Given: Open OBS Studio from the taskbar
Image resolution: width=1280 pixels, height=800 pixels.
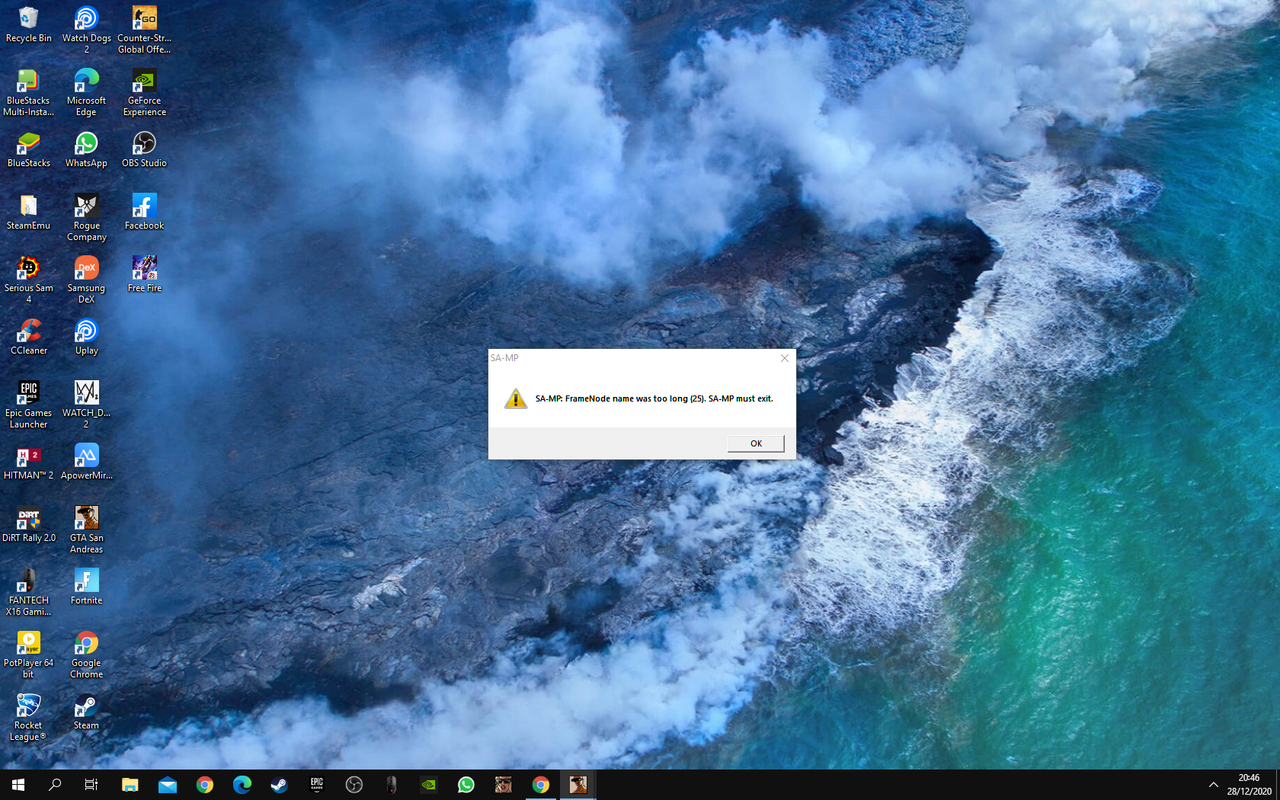Looking at the screenshot, I should pos(354,785).
